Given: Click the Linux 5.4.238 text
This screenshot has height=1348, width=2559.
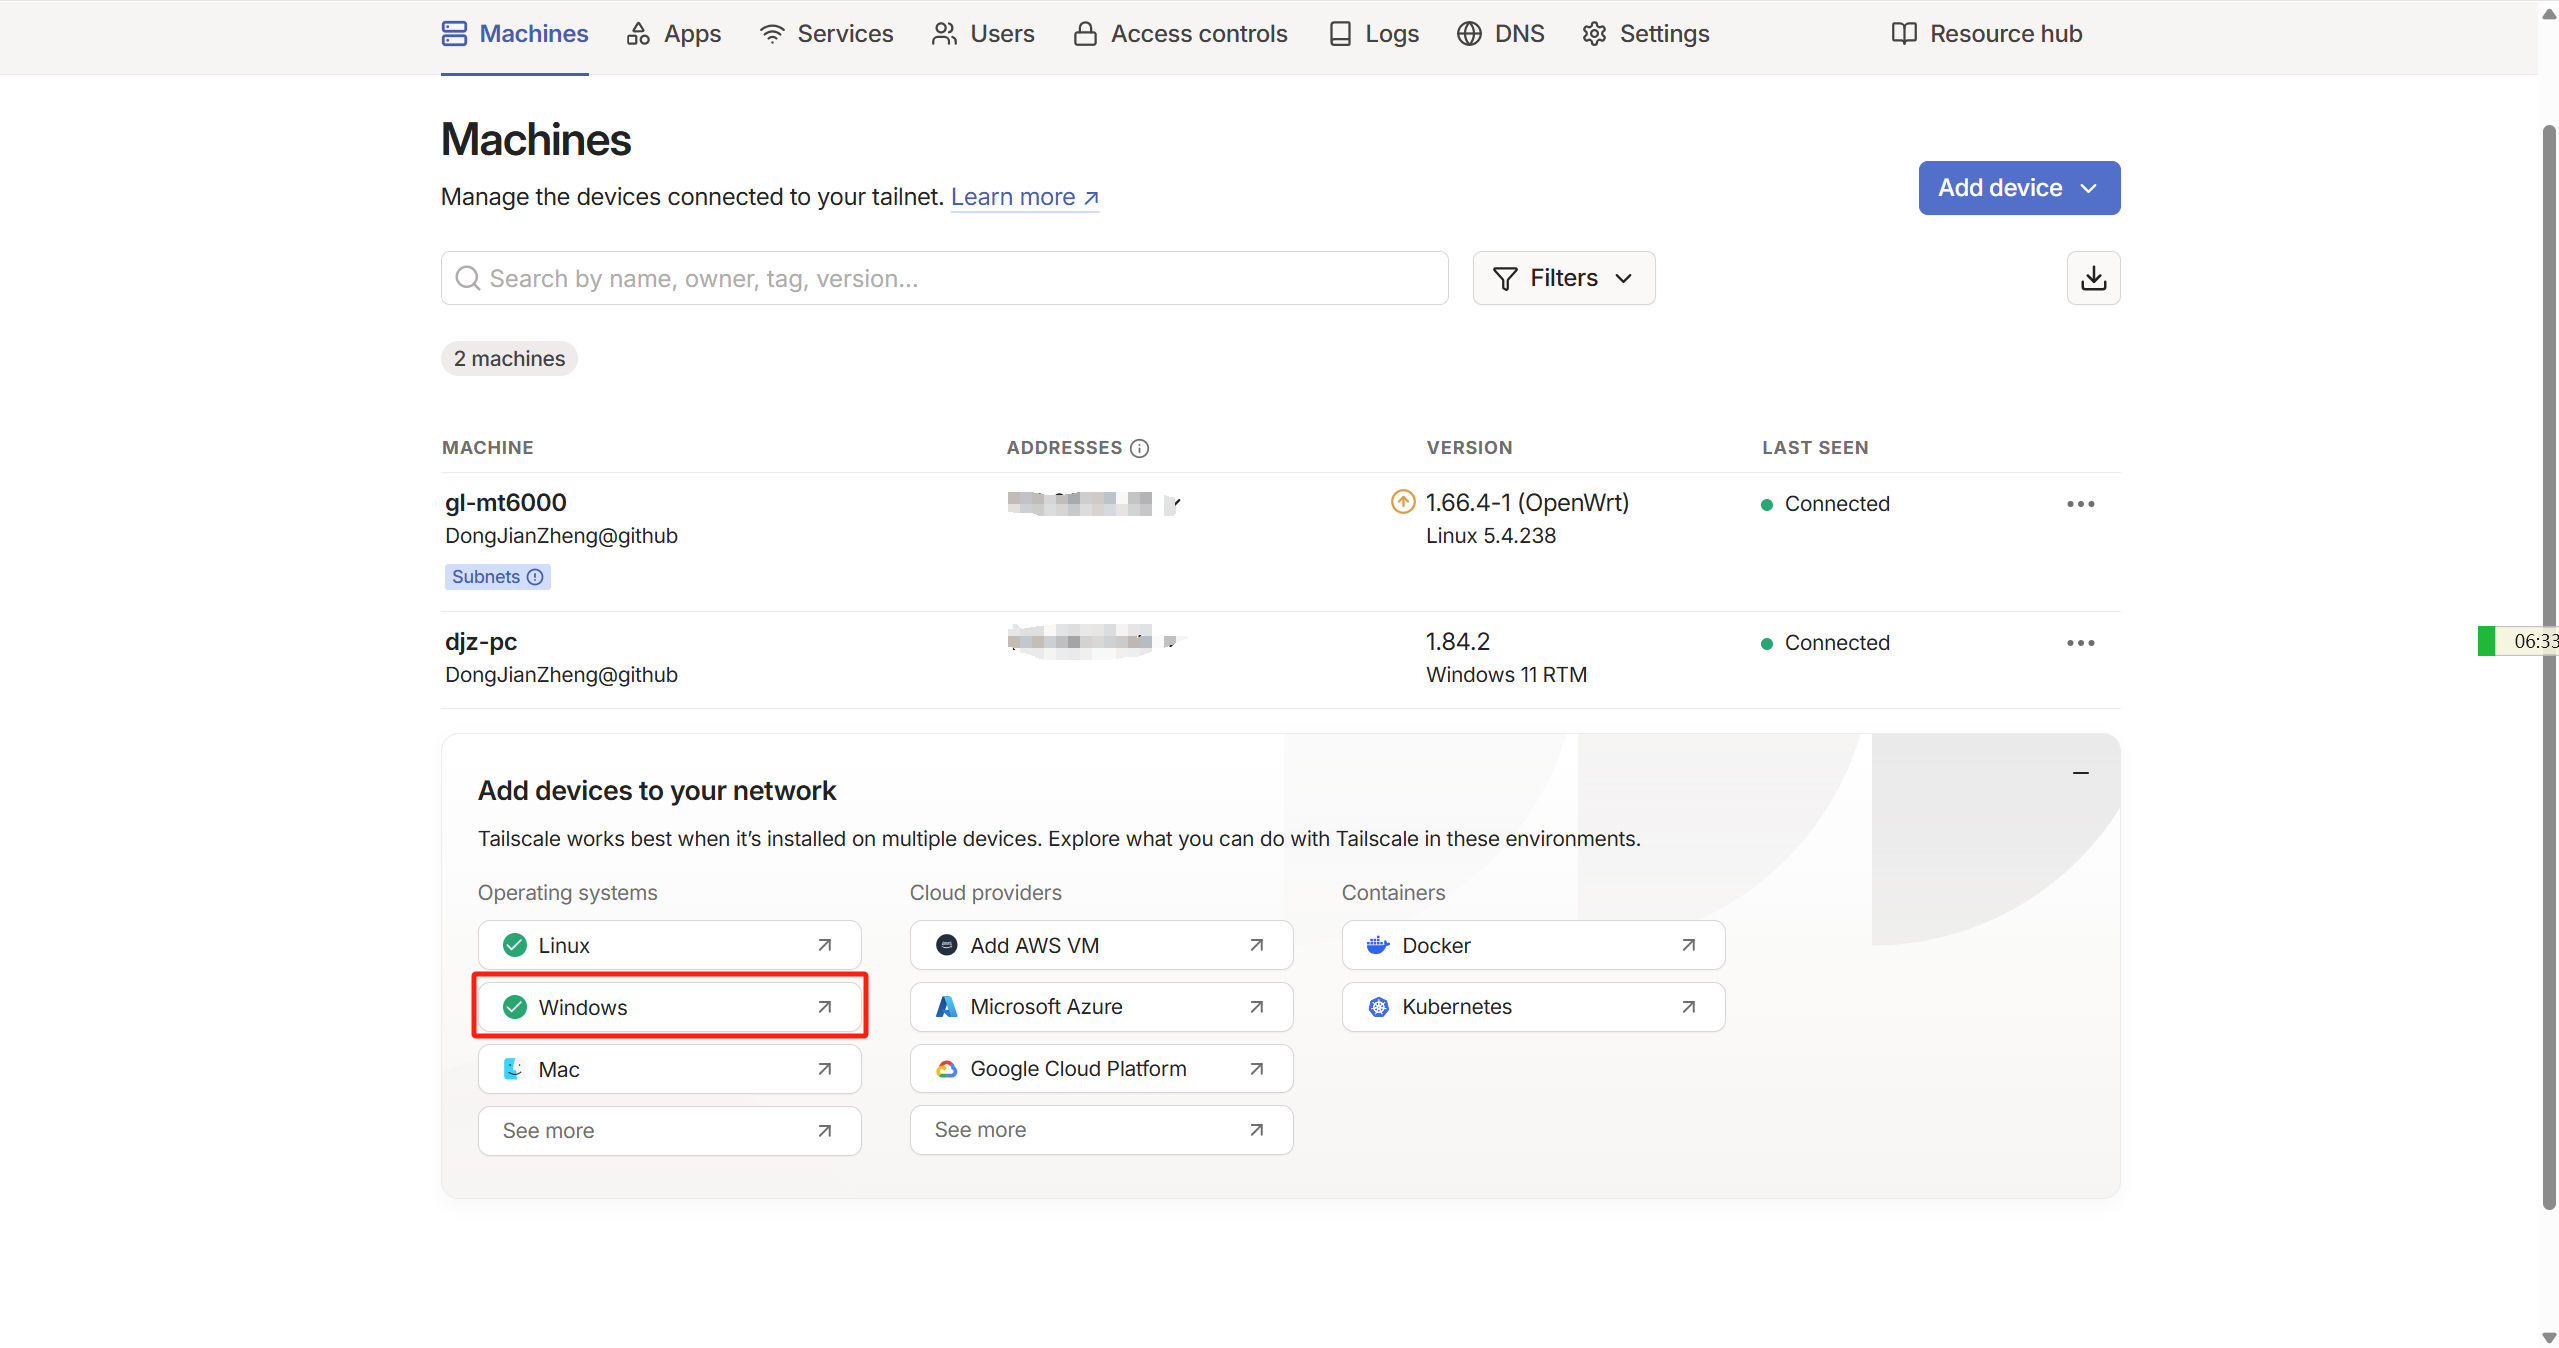Looking at the screenshot, I should click(x=1491, y=536).
